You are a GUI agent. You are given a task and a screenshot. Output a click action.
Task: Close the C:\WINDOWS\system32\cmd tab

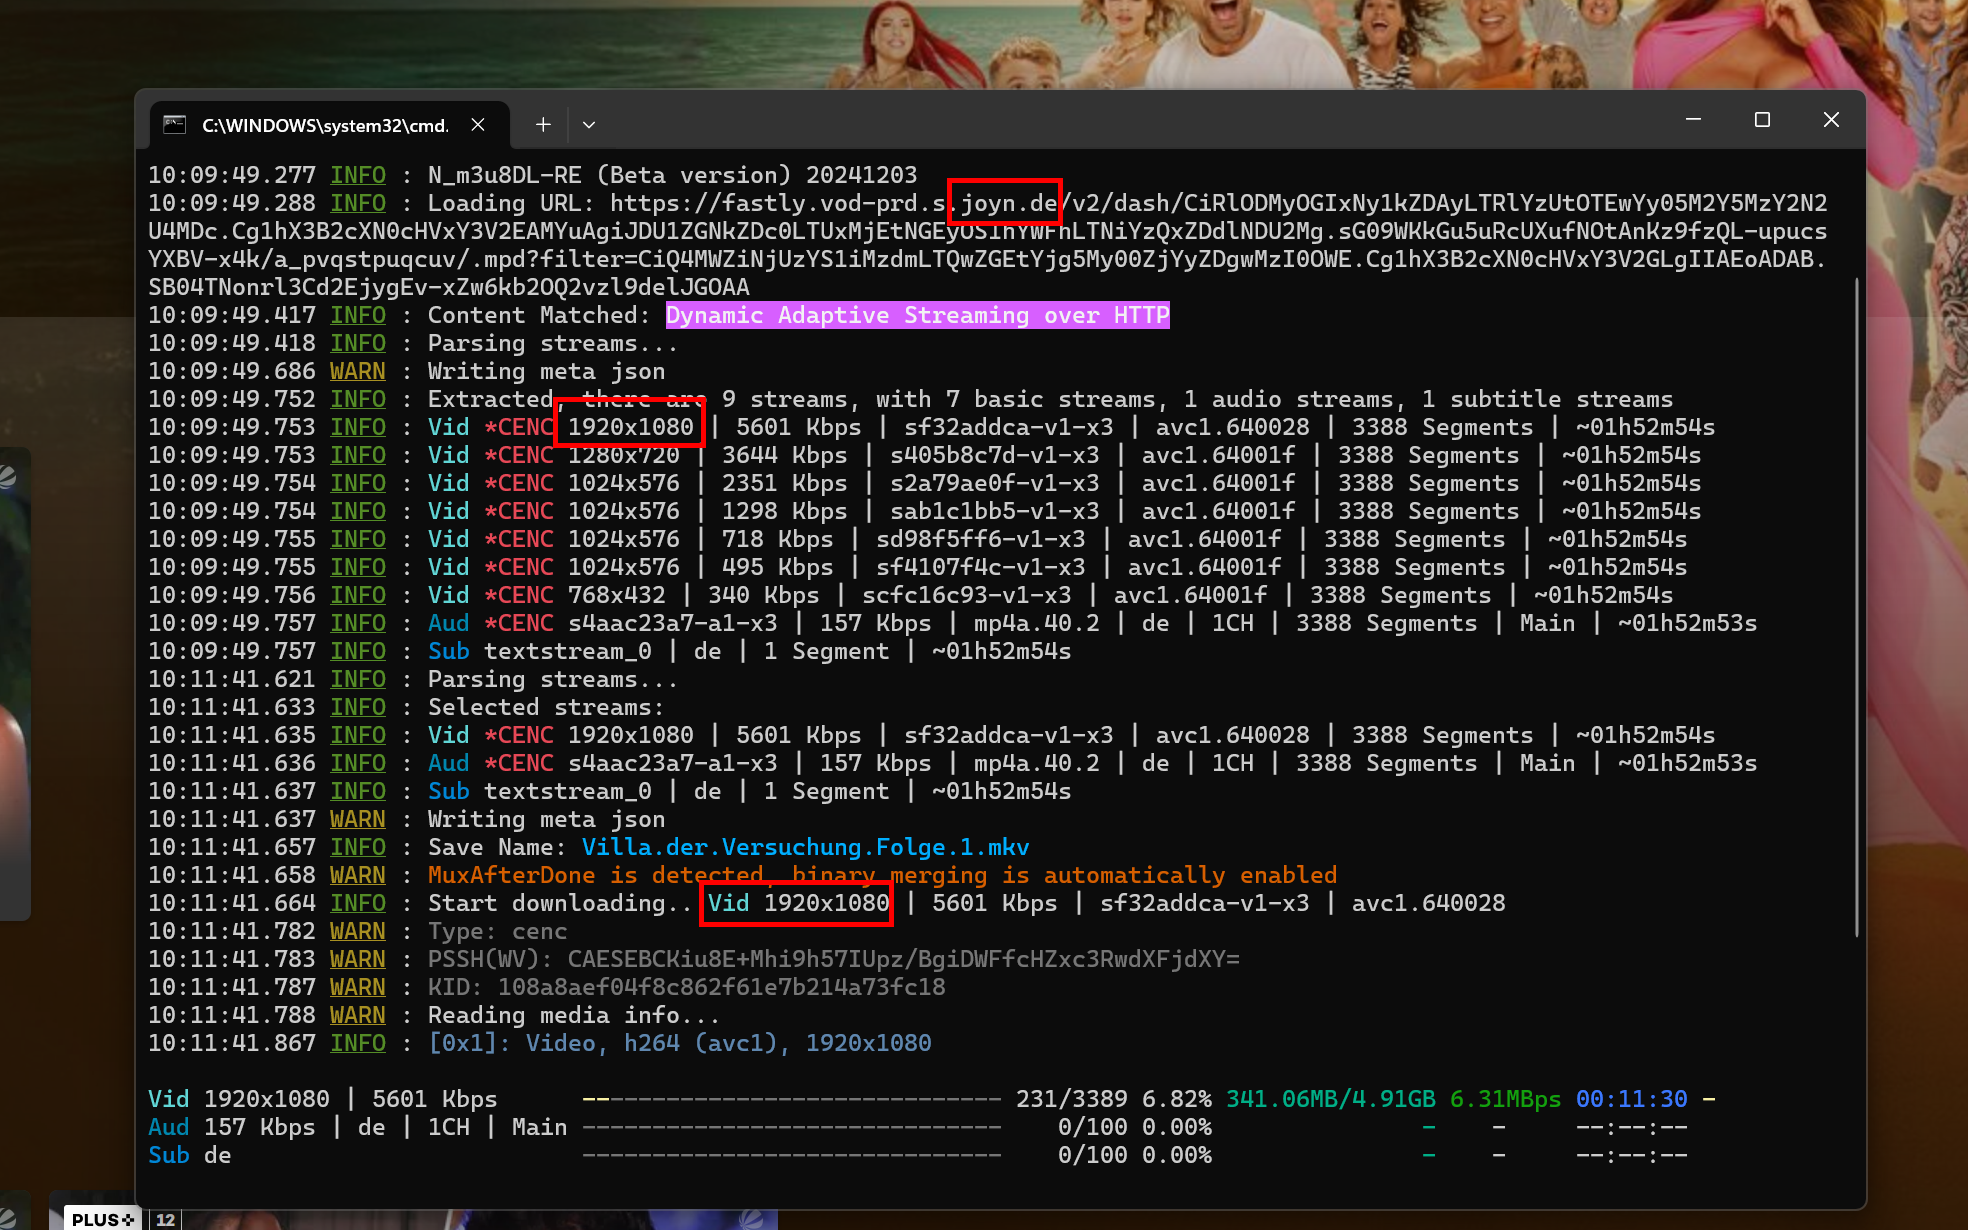(478, 124)
